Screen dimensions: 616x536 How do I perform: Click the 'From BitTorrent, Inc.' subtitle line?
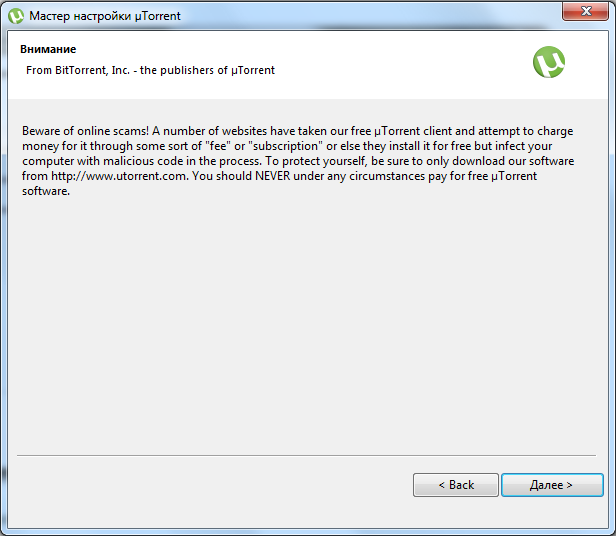click(150, 70)
